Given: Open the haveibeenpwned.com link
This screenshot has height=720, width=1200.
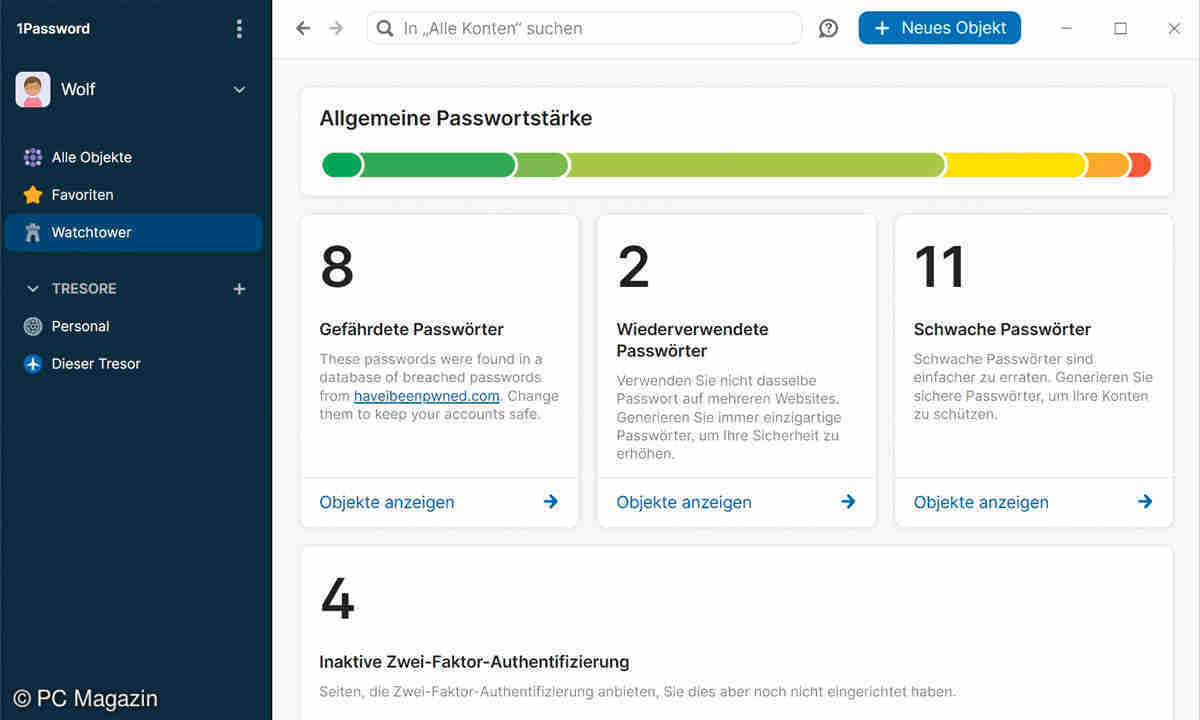Looking at the screenshot, I should [426, 396].
